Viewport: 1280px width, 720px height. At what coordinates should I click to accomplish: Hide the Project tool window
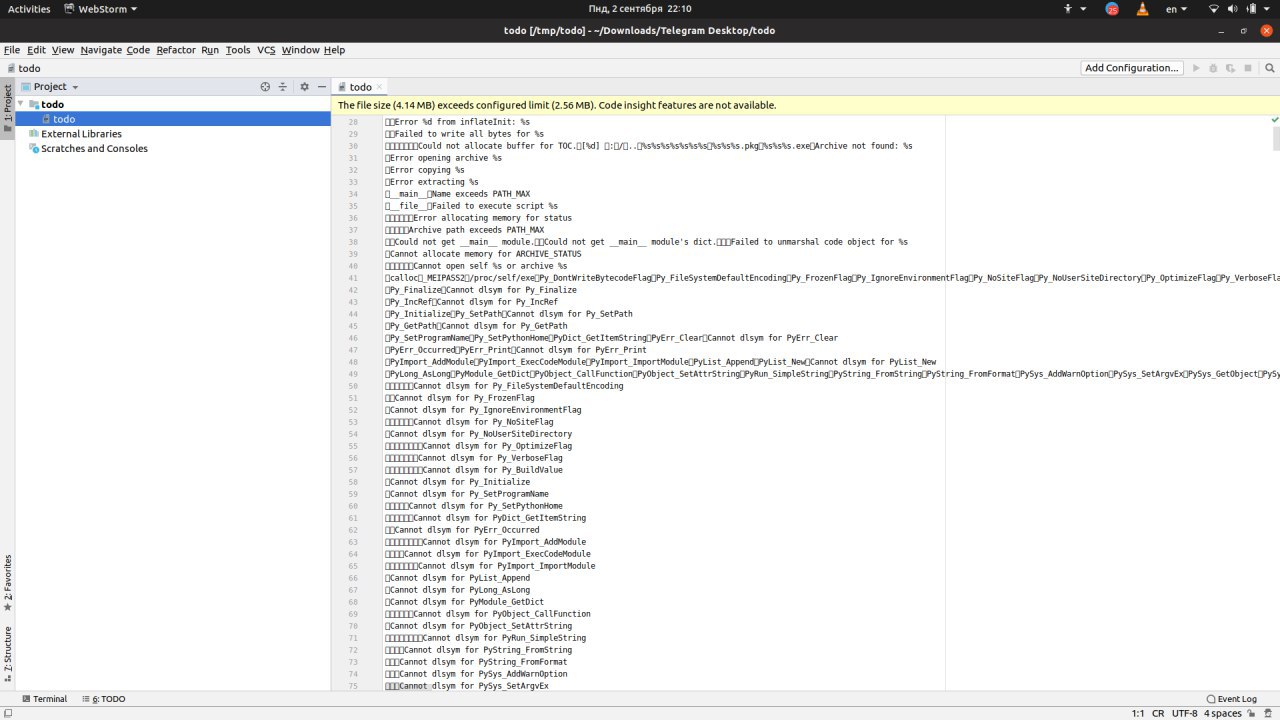pos(321,87)
